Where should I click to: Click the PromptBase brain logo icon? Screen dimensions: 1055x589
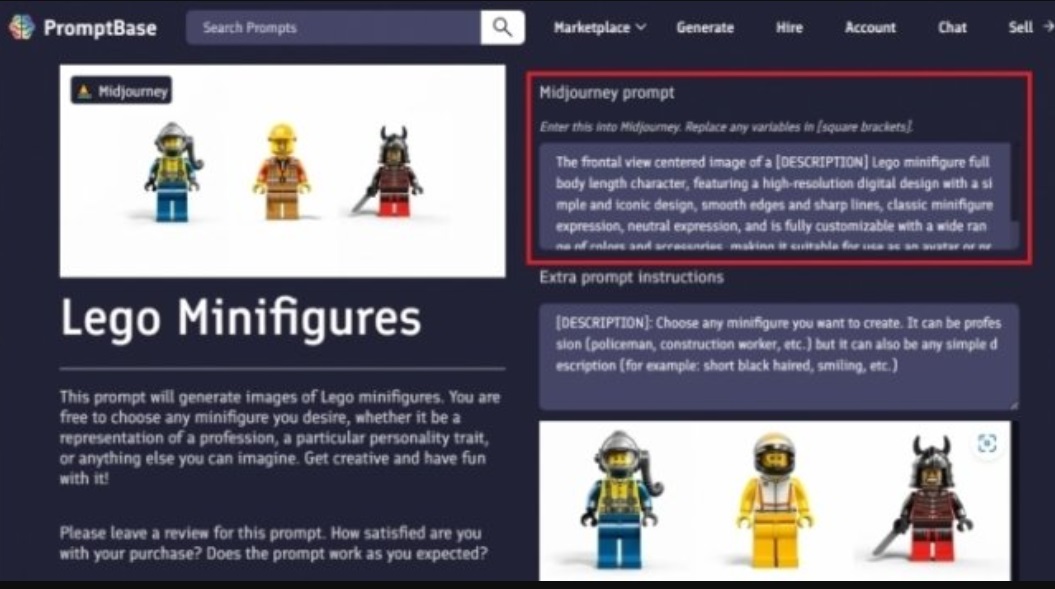pos(22,28)
